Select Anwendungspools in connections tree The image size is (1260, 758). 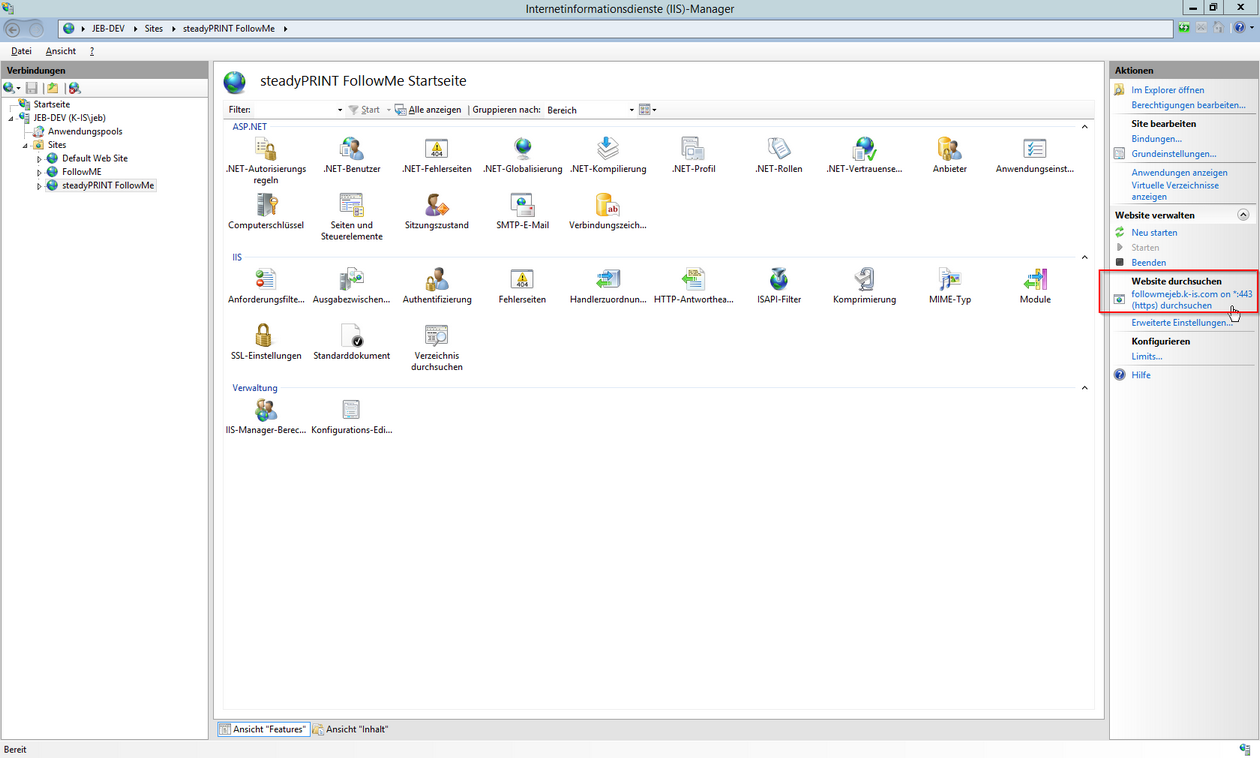[x=85, y=131]
